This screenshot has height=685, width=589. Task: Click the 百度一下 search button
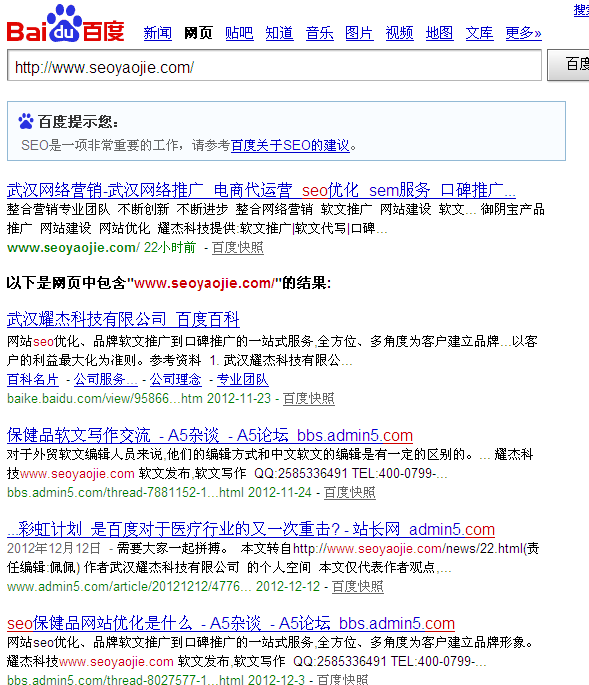point(568,65)
